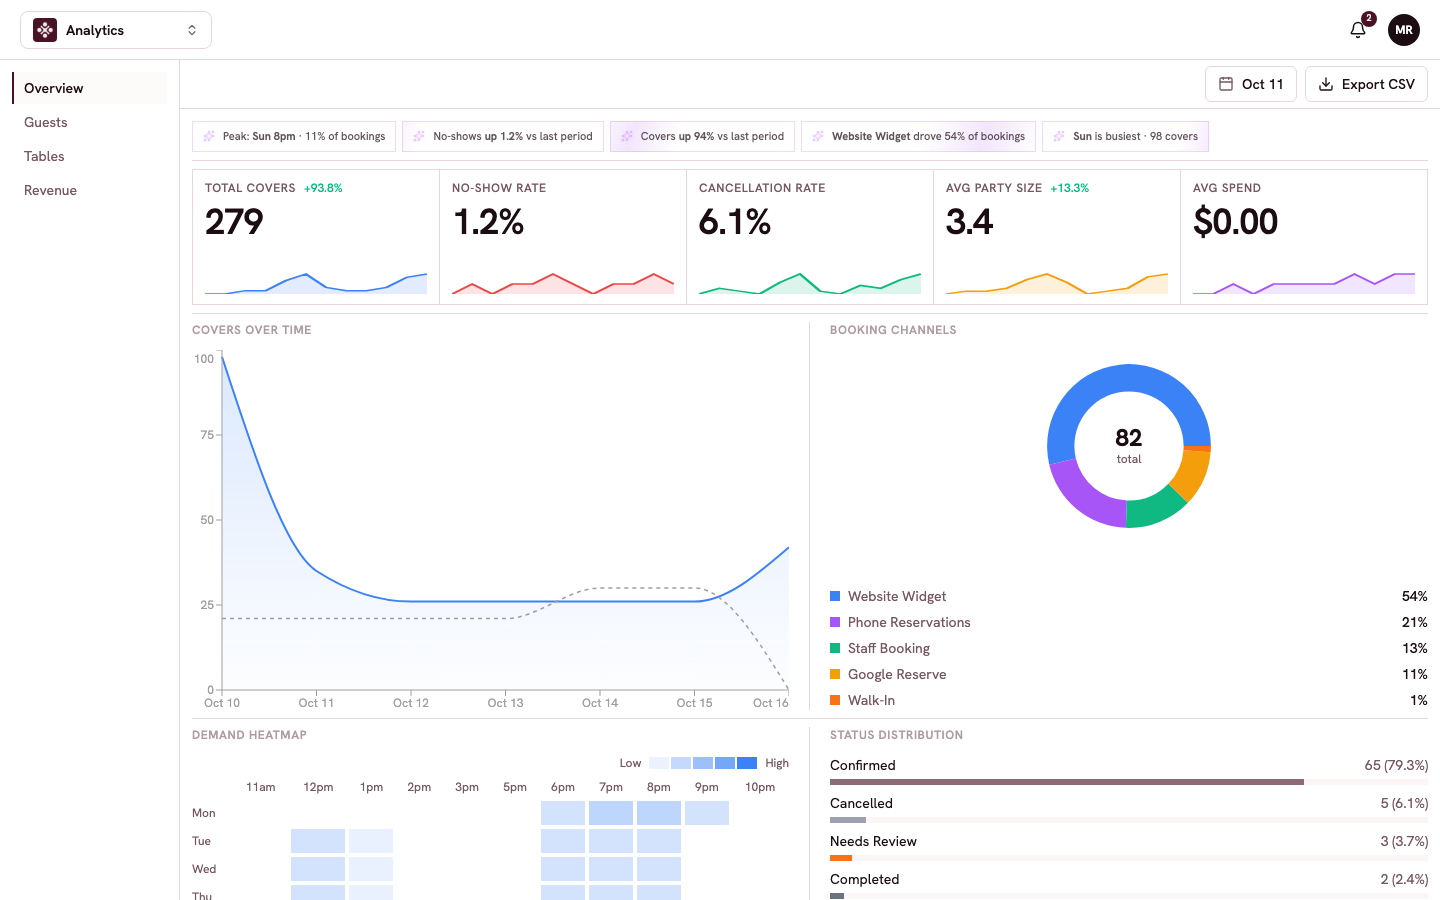Click the 'Peak: Sun 8pm' insight chip
1440x900 pixels.
pos(294,136)
